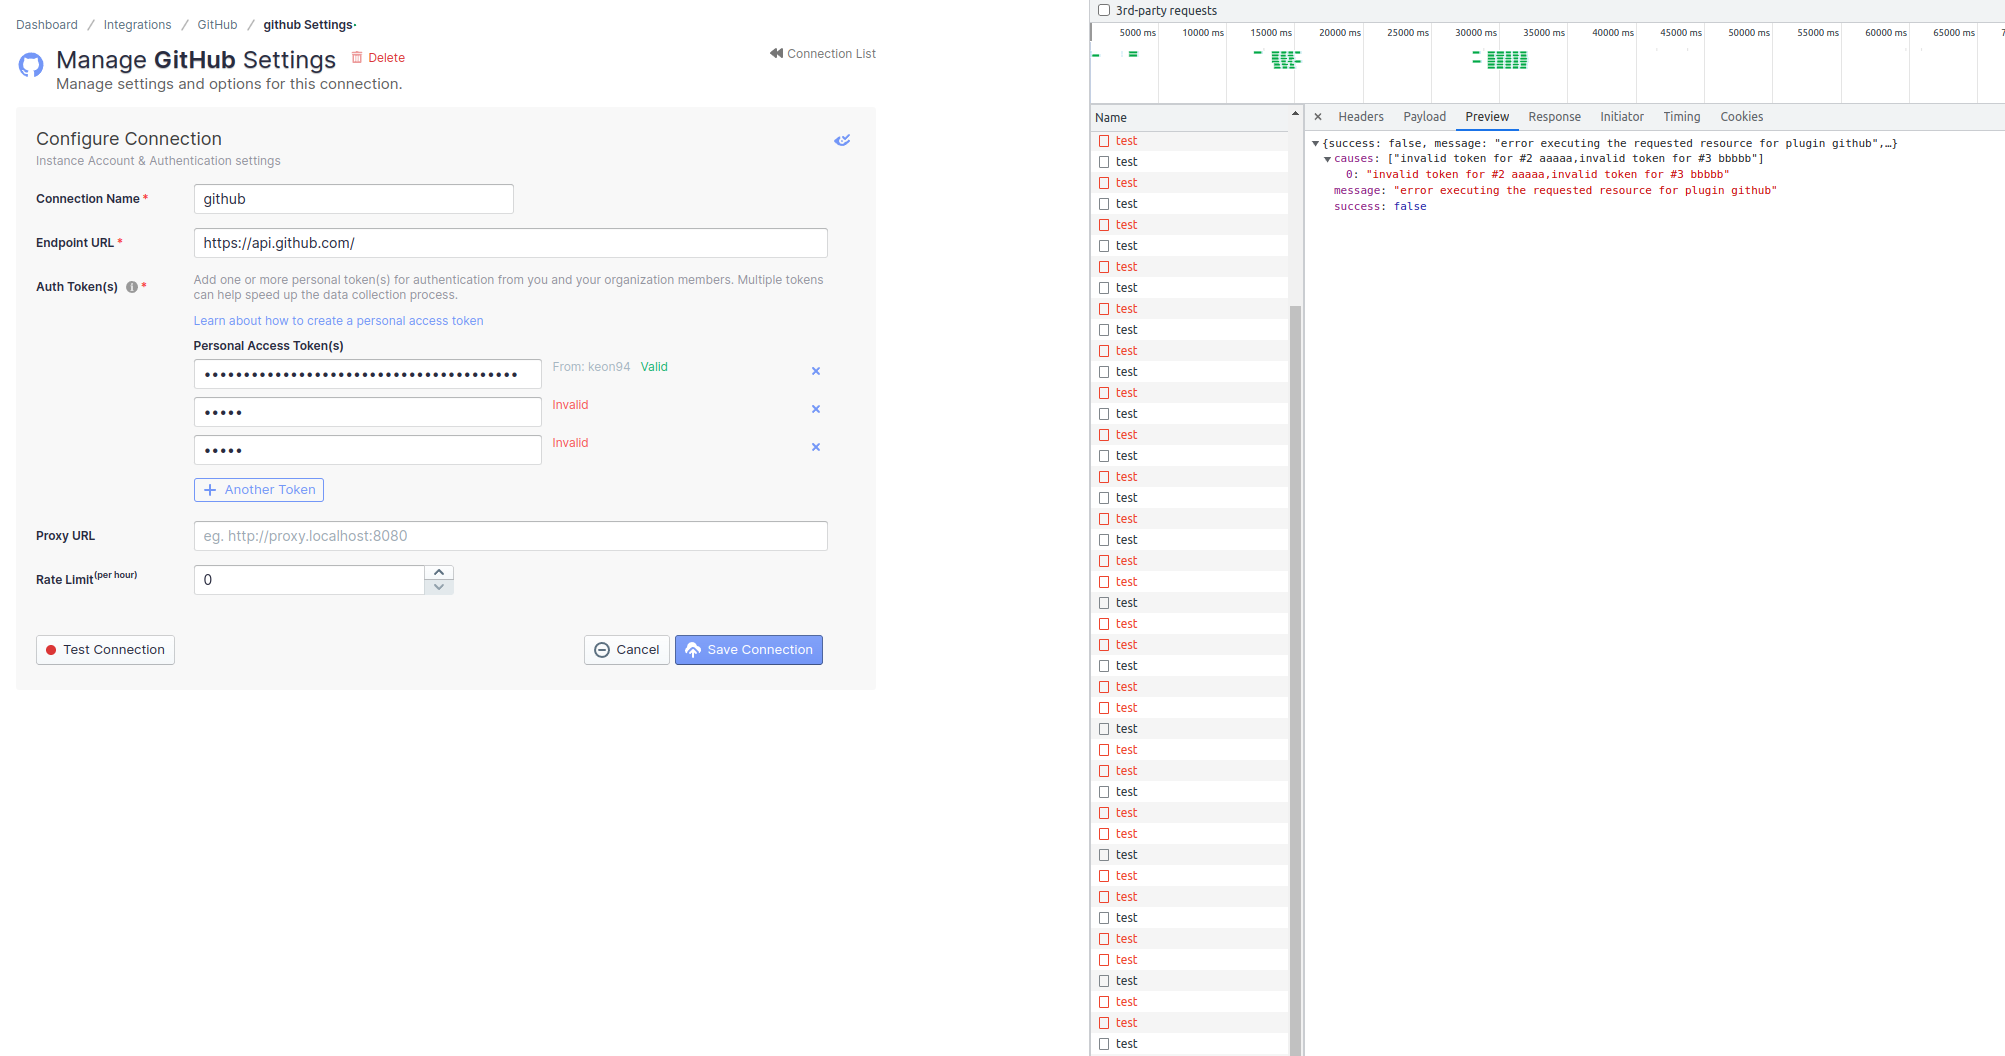Click the network request list scrollbar
This screenshot has width=2005, height=1056.
click(x=1296, y=680)
